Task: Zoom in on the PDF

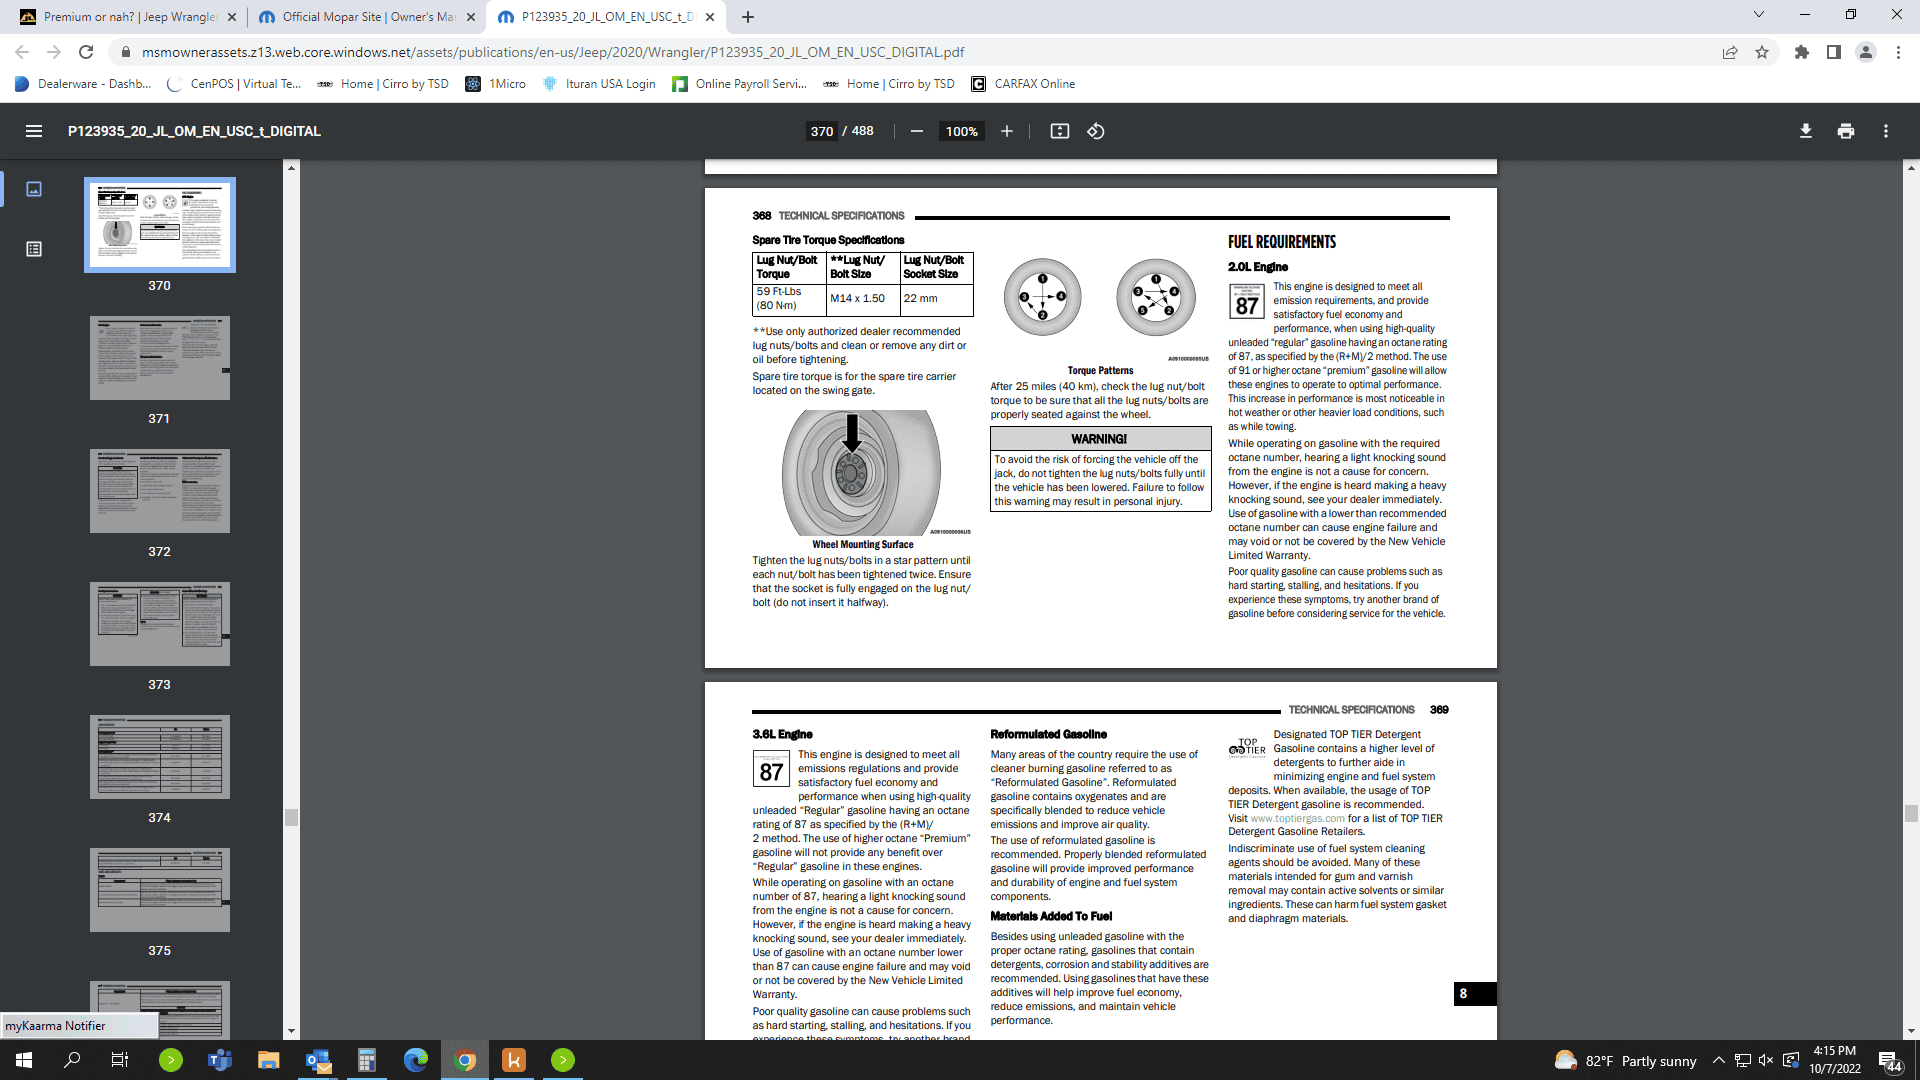Action: 1007,131
